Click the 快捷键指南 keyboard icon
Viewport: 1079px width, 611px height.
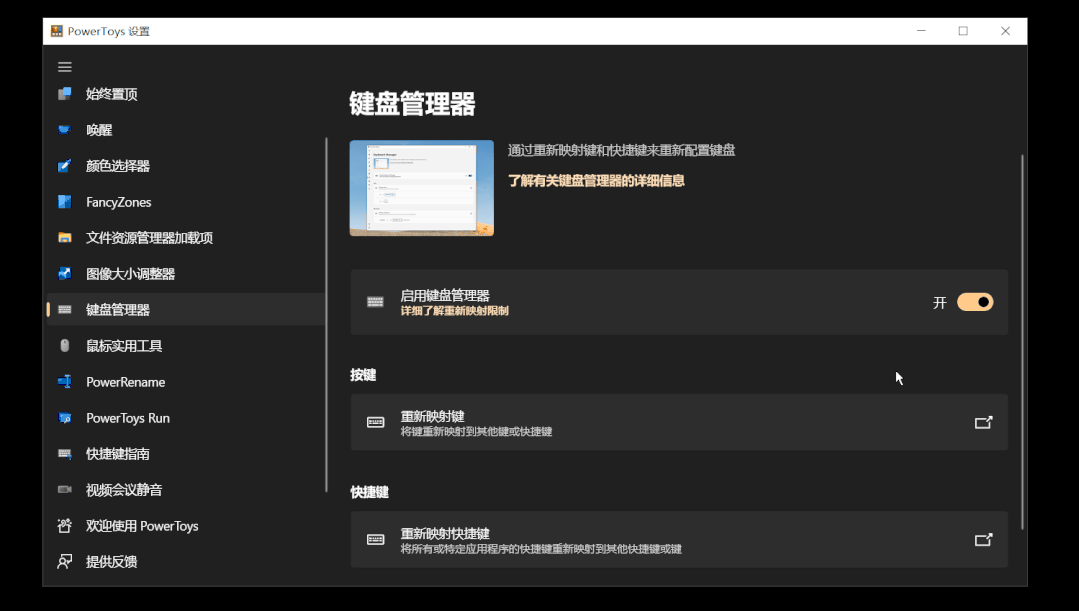pos(65,453)
